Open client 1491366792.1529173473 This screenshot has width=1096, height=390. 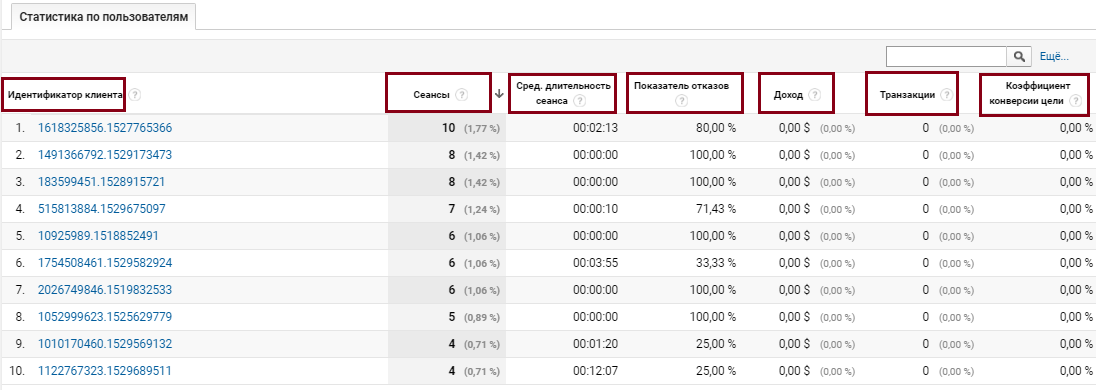[105, 154]
